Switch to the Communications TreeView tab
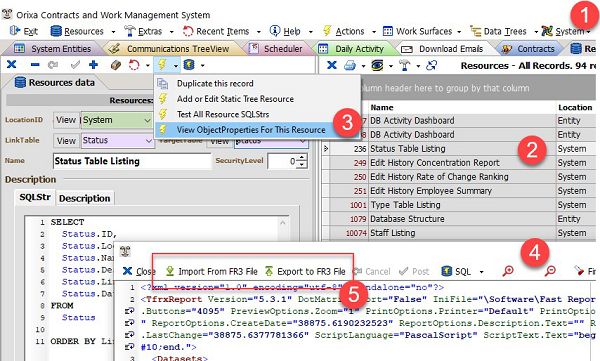This screenshot has width=600, height=361. [x=178, y=49]
